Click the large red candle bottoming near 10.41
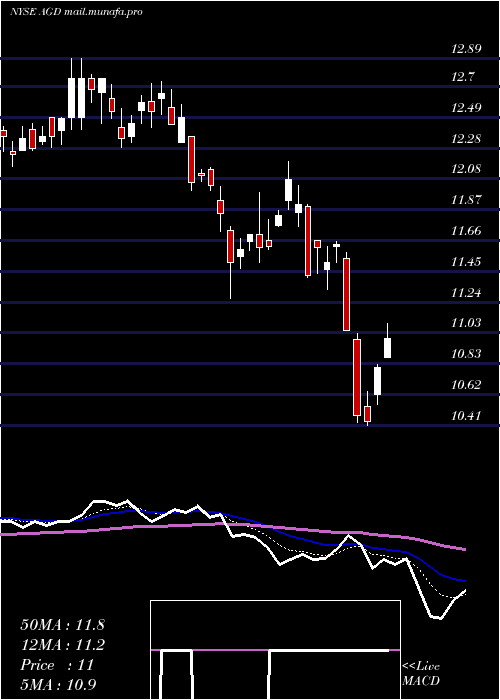 pos(357,377)
